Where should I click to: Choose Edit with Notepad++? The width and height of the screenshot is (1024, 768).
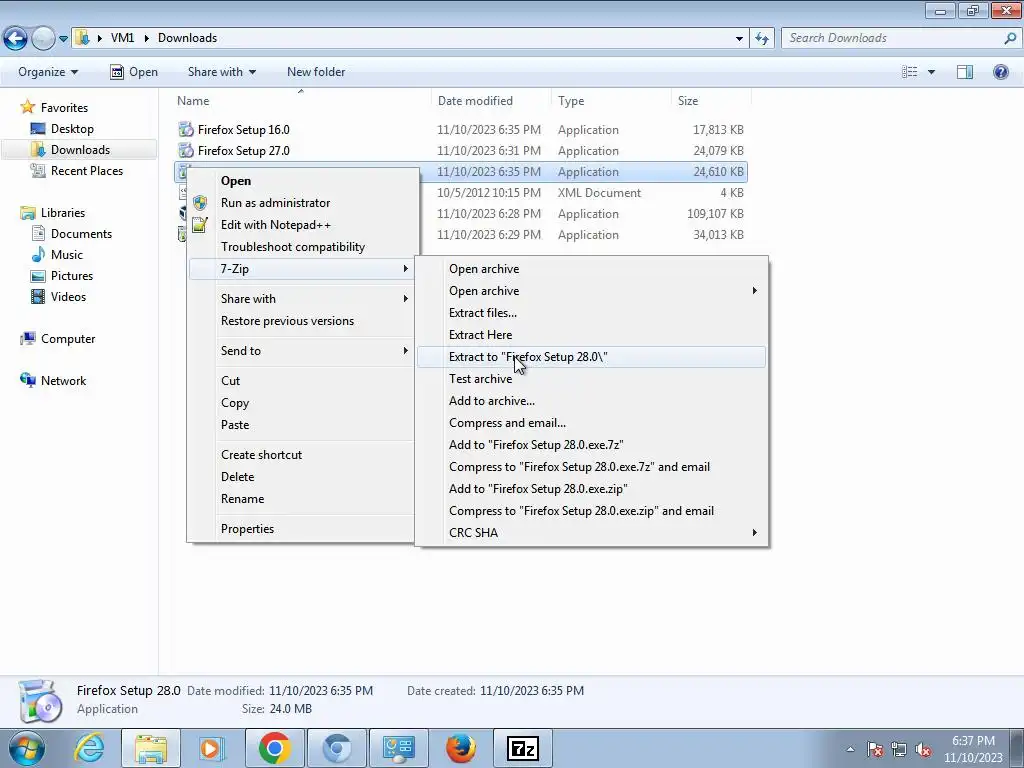(x=301, y=225)
